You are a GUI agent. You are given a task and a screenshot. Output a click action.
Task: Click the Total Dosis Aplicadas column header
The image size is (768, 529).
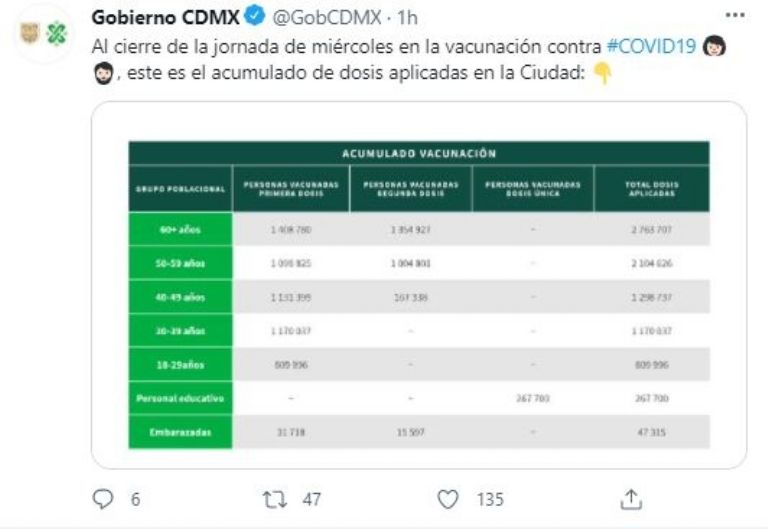click(x=652, y=189)
